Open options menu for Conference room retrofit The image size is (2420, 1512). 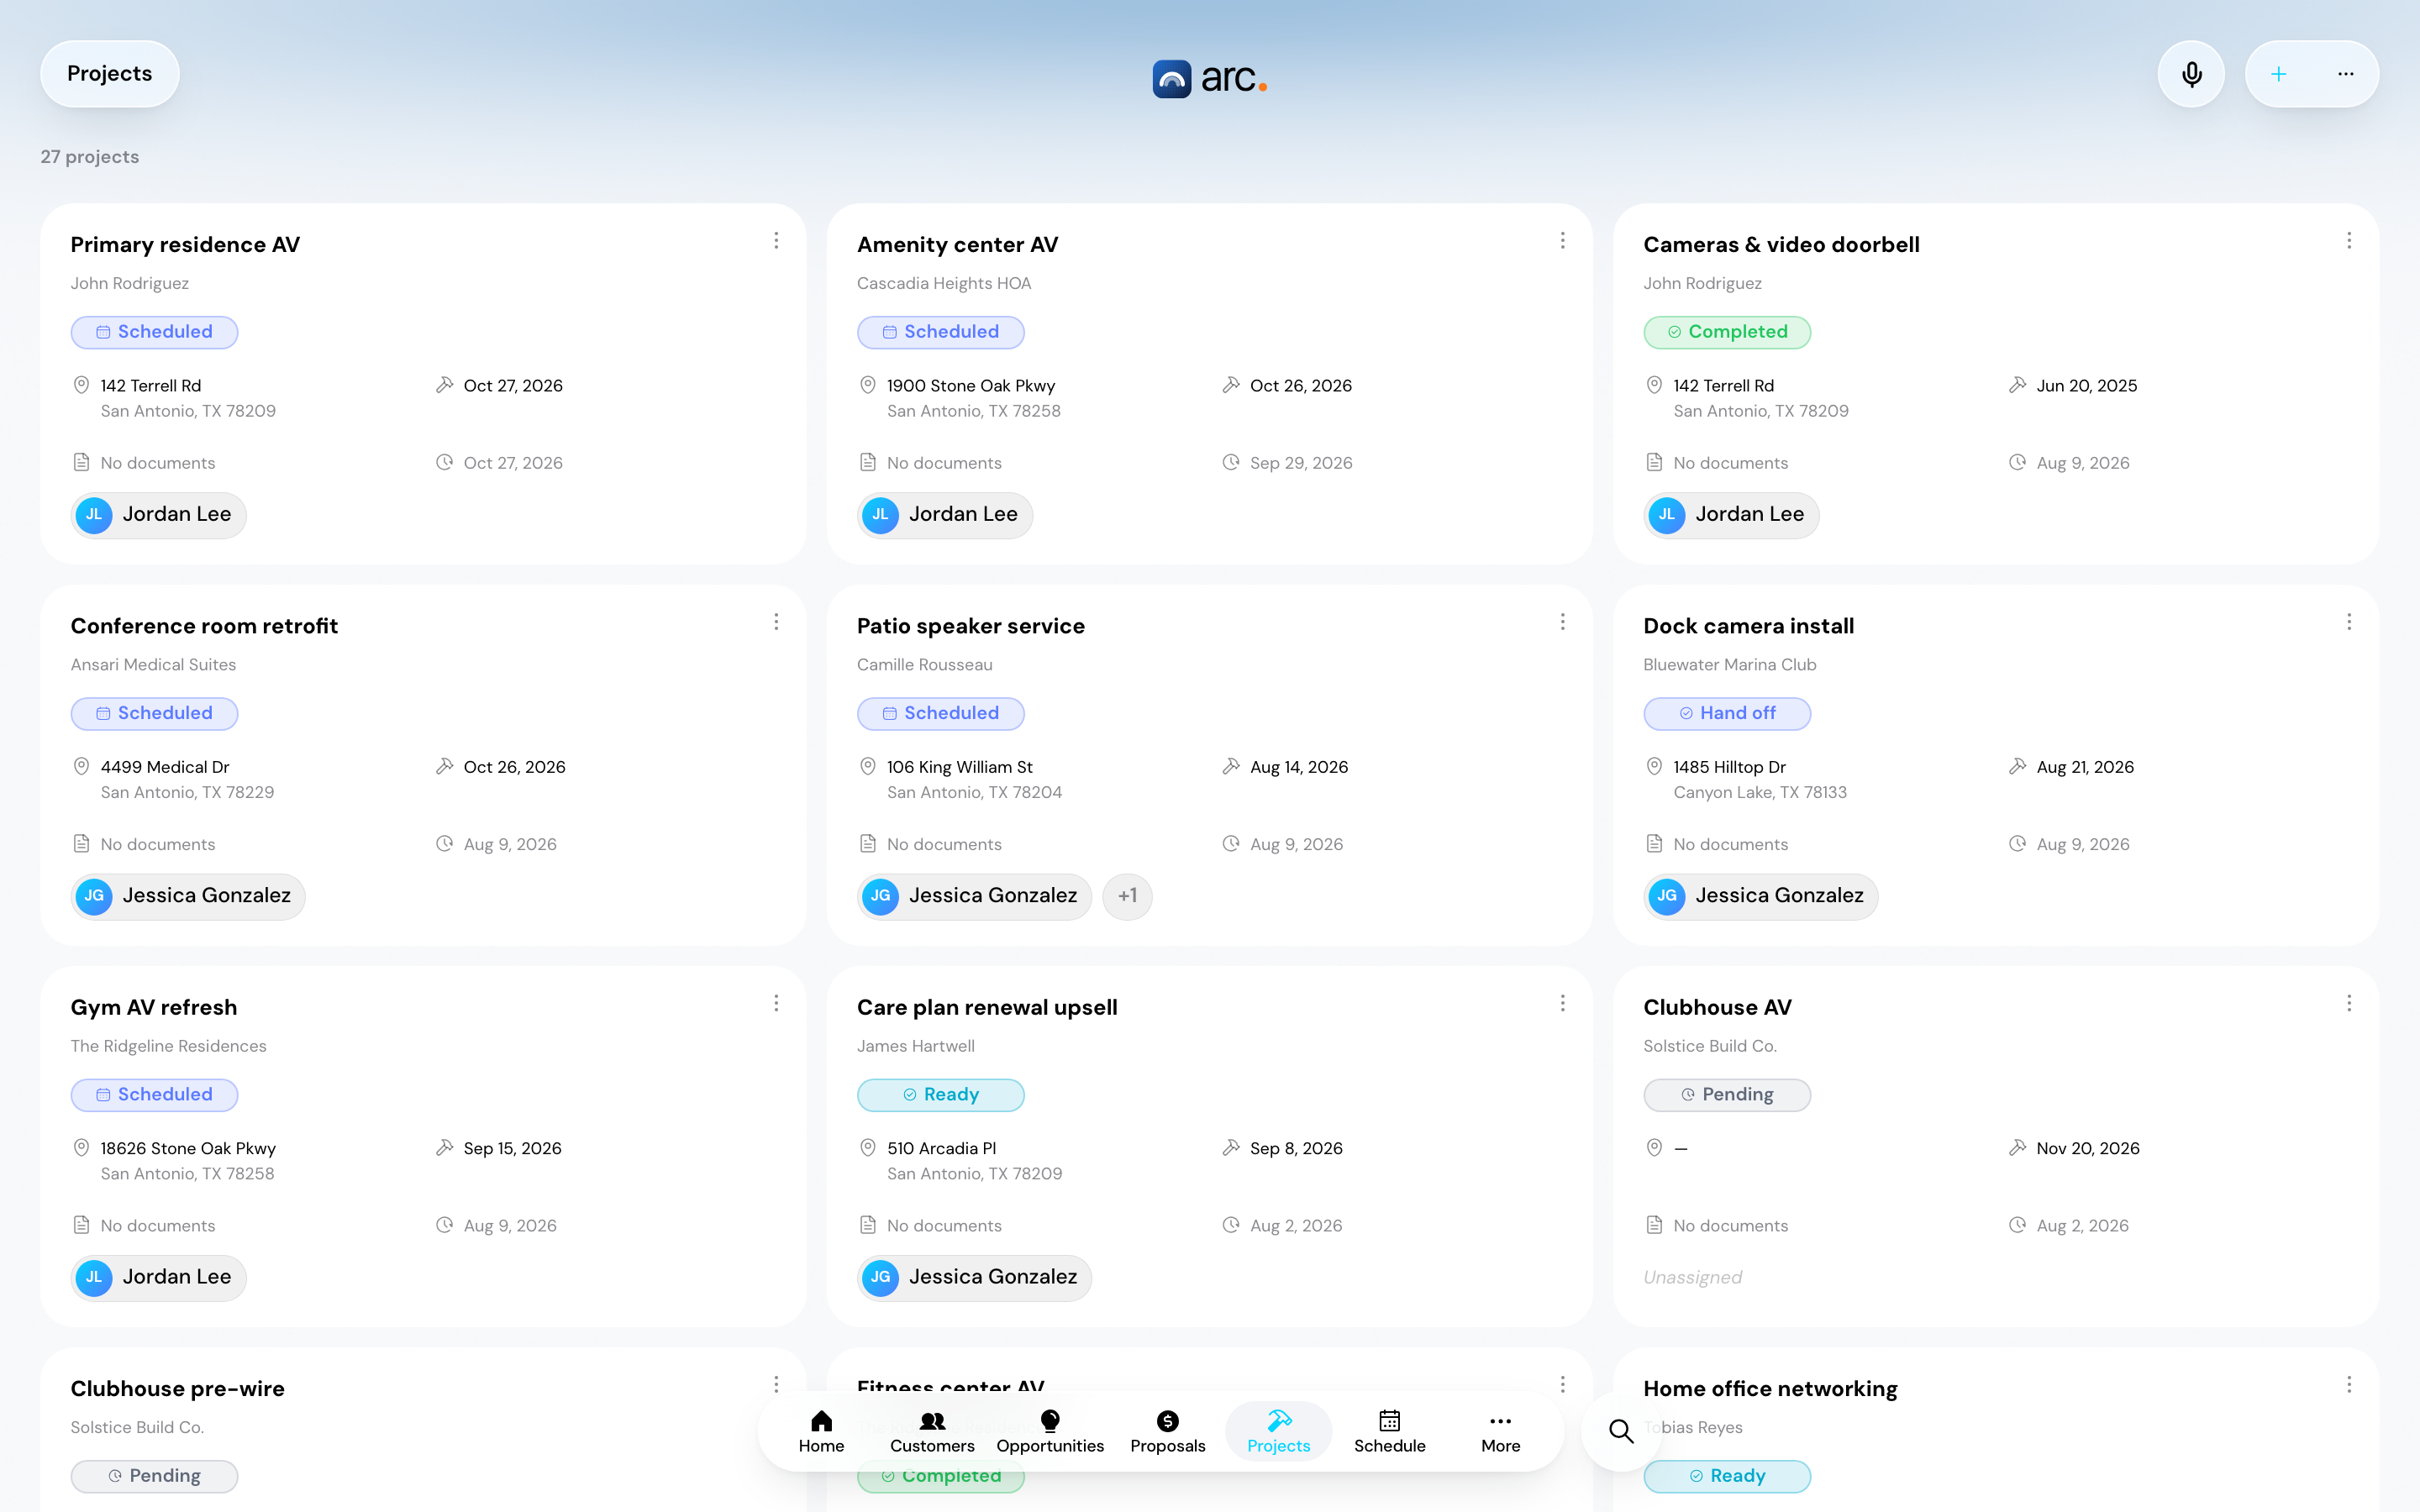click(776, 622)
